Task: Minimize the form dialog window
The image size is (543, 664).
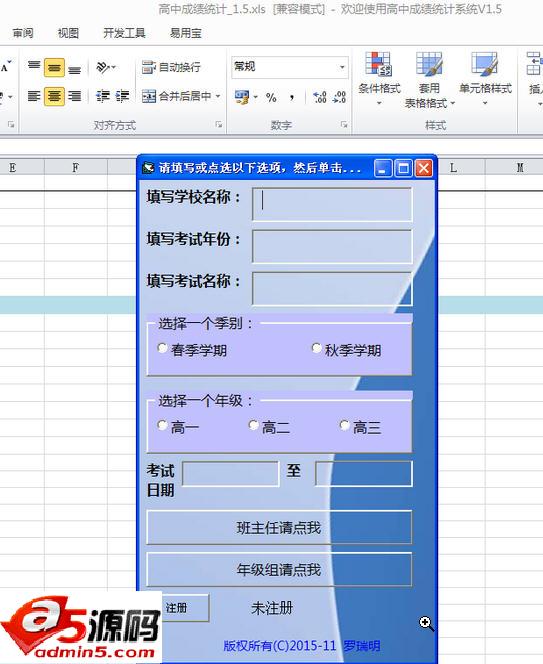Action: click(x=383, y=168)
